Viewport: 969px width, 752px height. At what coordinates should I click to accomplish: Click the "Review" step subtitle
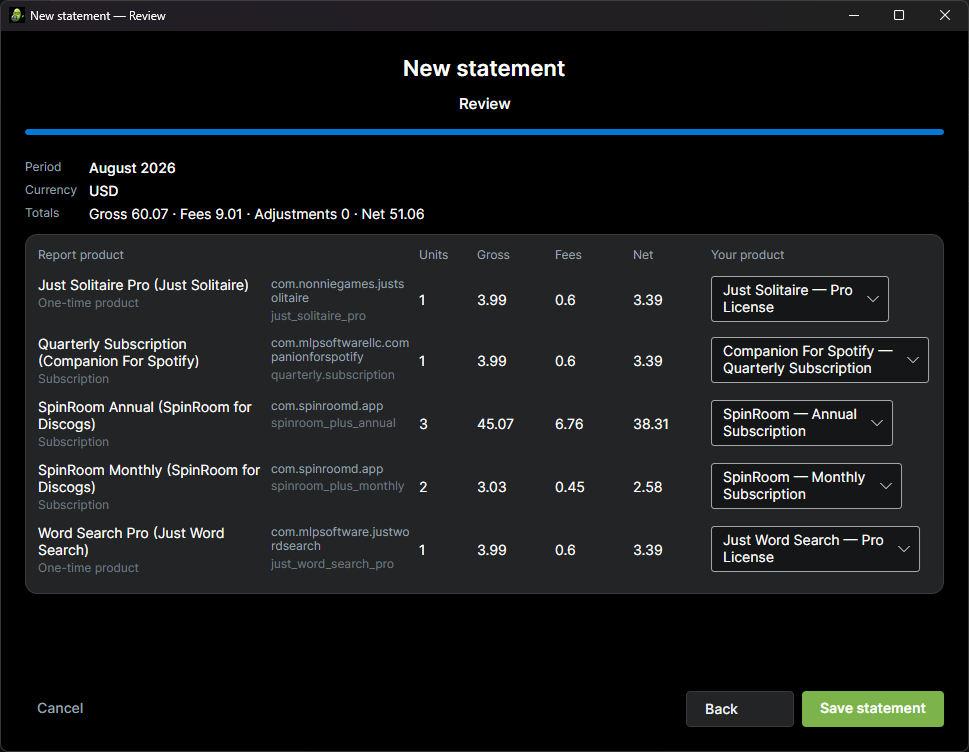pos(484,104)
